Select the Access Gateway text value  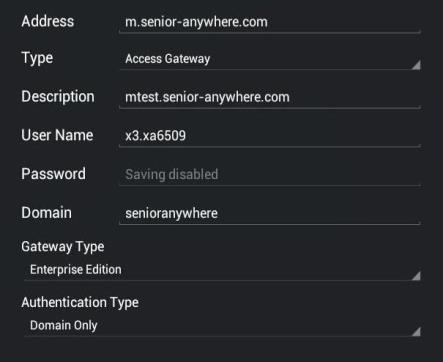click(x=168, y=59)
